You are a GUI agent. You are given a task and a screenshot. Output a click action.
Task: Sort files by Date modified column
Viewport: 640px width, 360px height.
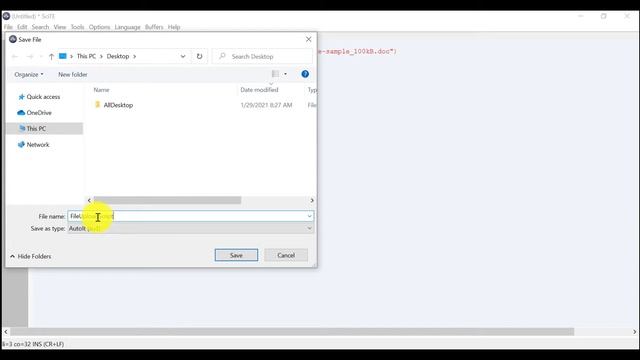point(259,90)
